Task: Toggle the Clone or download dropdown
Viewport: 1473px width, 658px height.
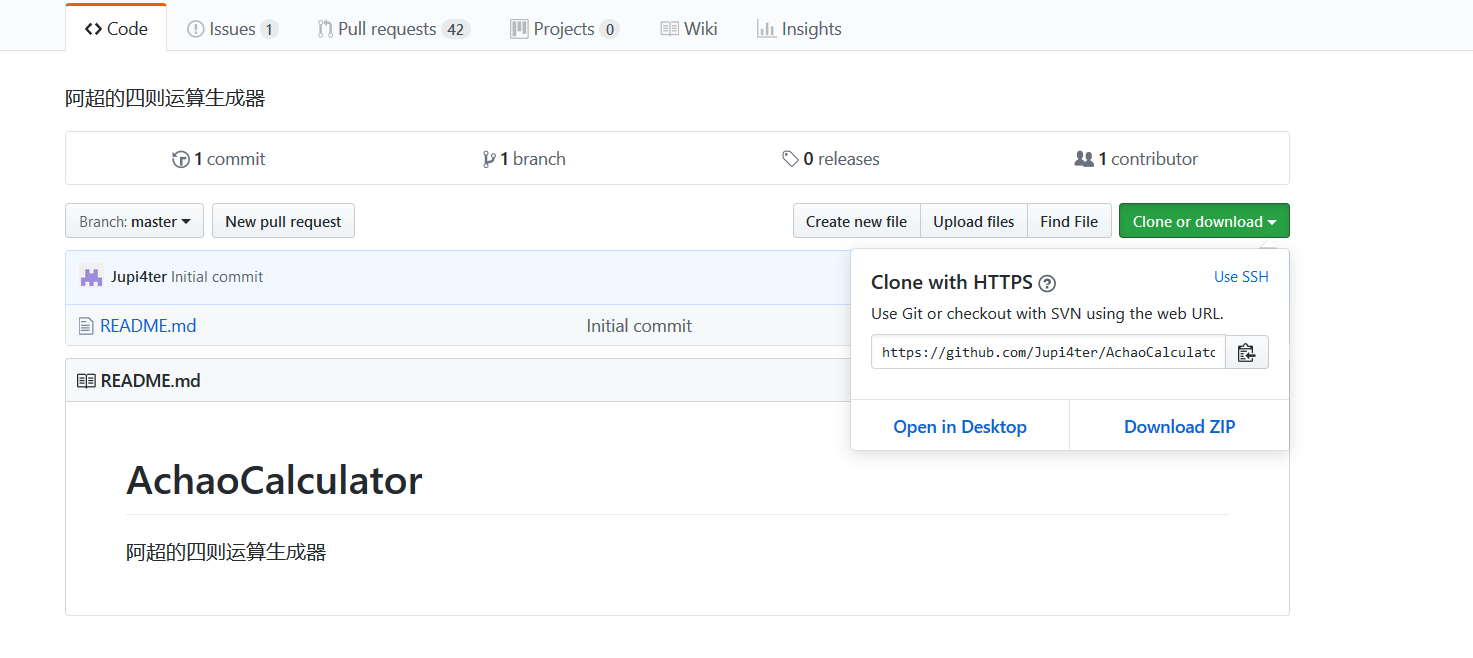Action: (1204, 221)
